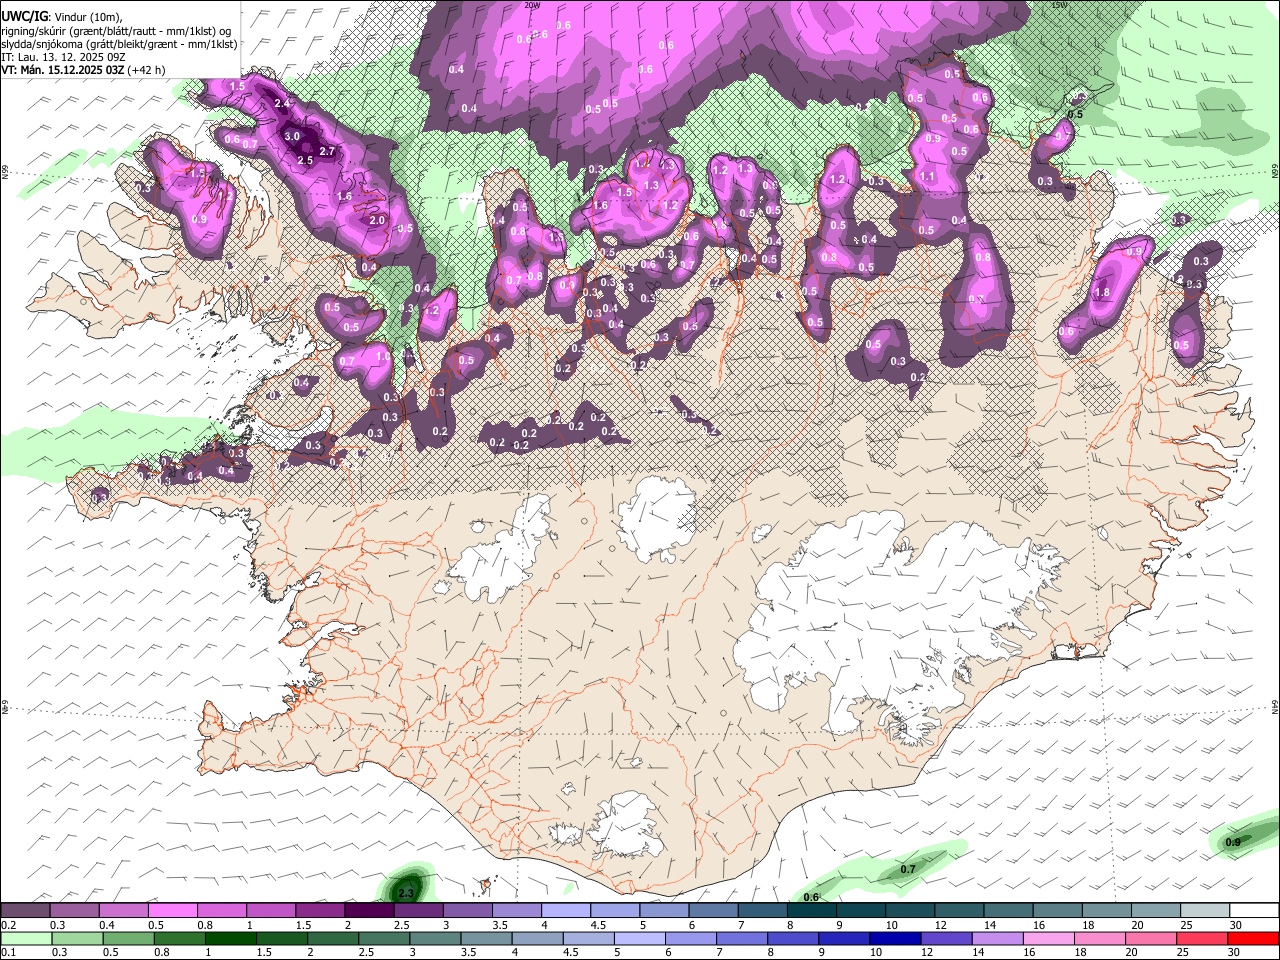
Task: Pick top-row legend swatch between 0.5 and 0.8
Action: pos(173,910)
